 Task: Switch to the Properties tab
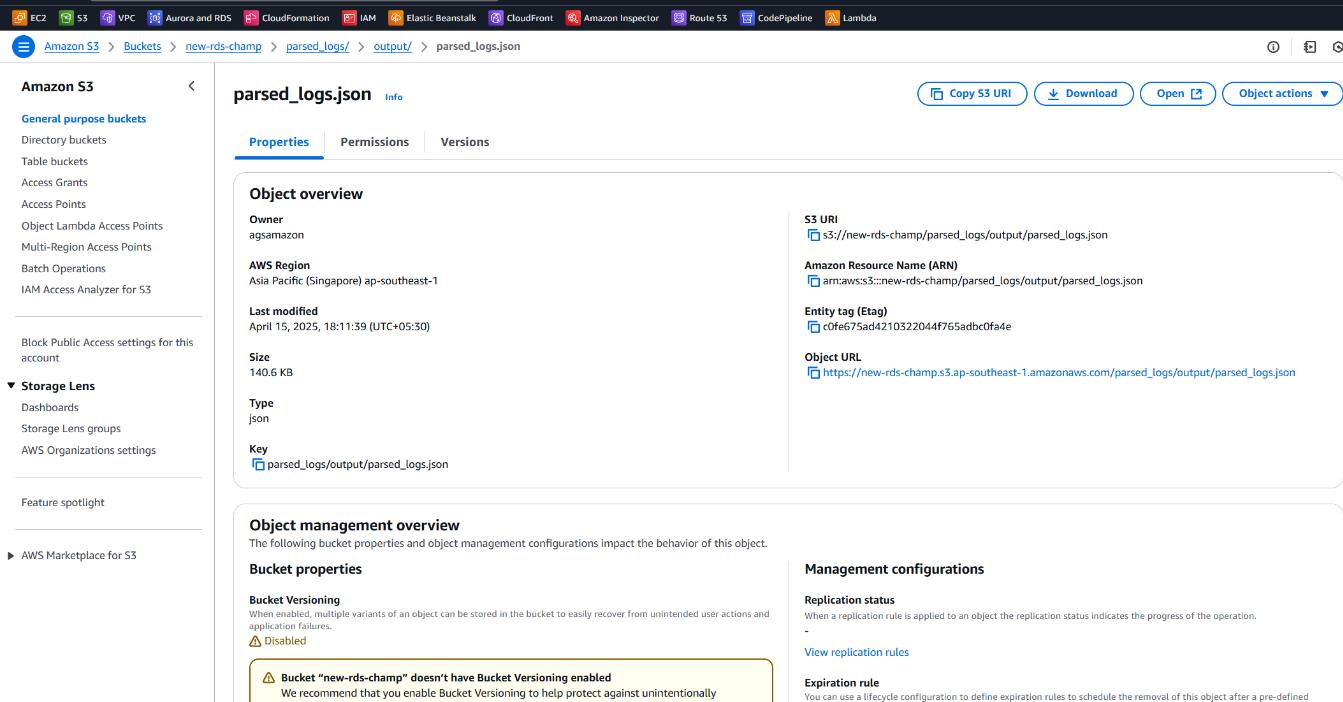[279, 142]
